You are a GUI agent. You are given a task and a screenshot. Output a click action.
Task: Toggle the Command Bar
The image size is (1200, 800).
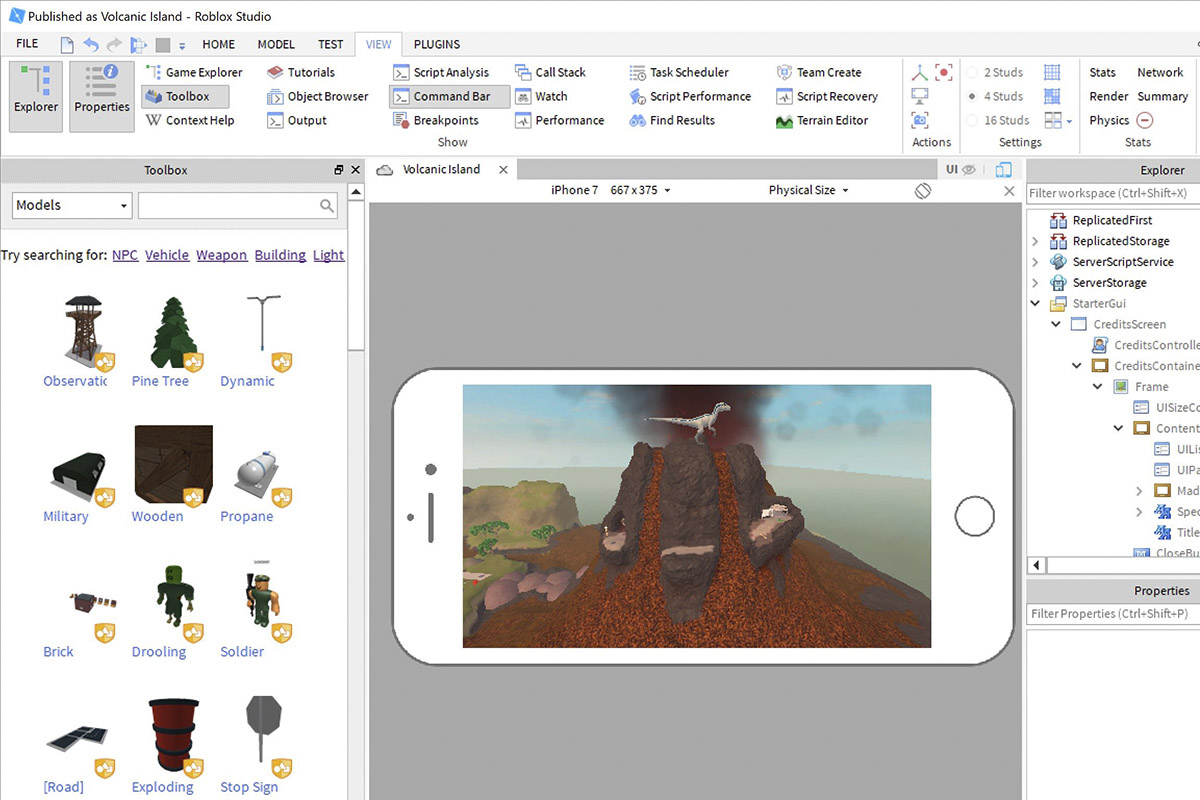coord(449,96)
